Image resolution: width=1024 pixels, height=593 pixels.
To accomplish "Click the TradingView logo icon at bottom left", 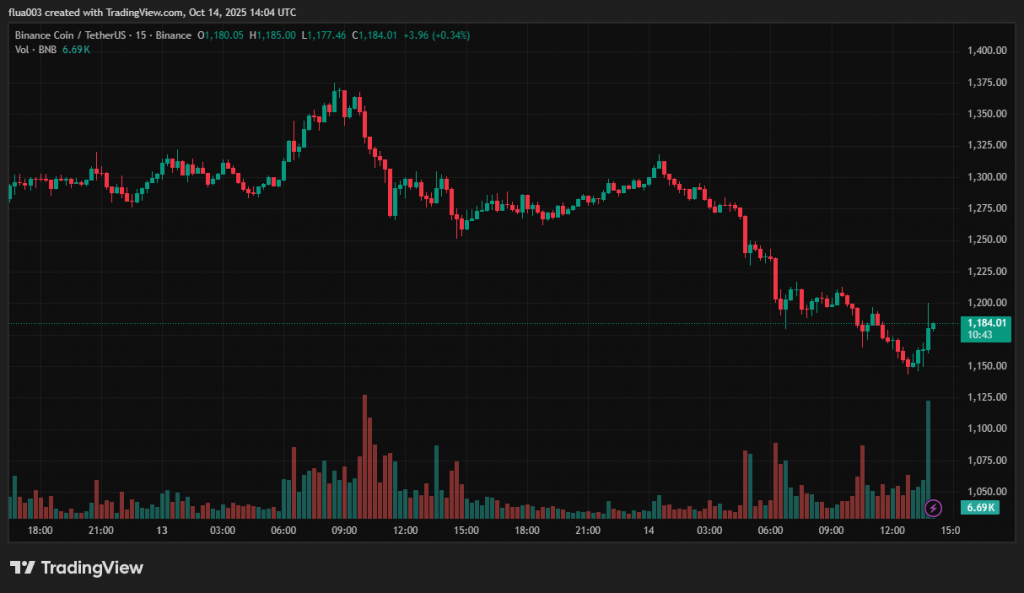I will pos(23,568).
